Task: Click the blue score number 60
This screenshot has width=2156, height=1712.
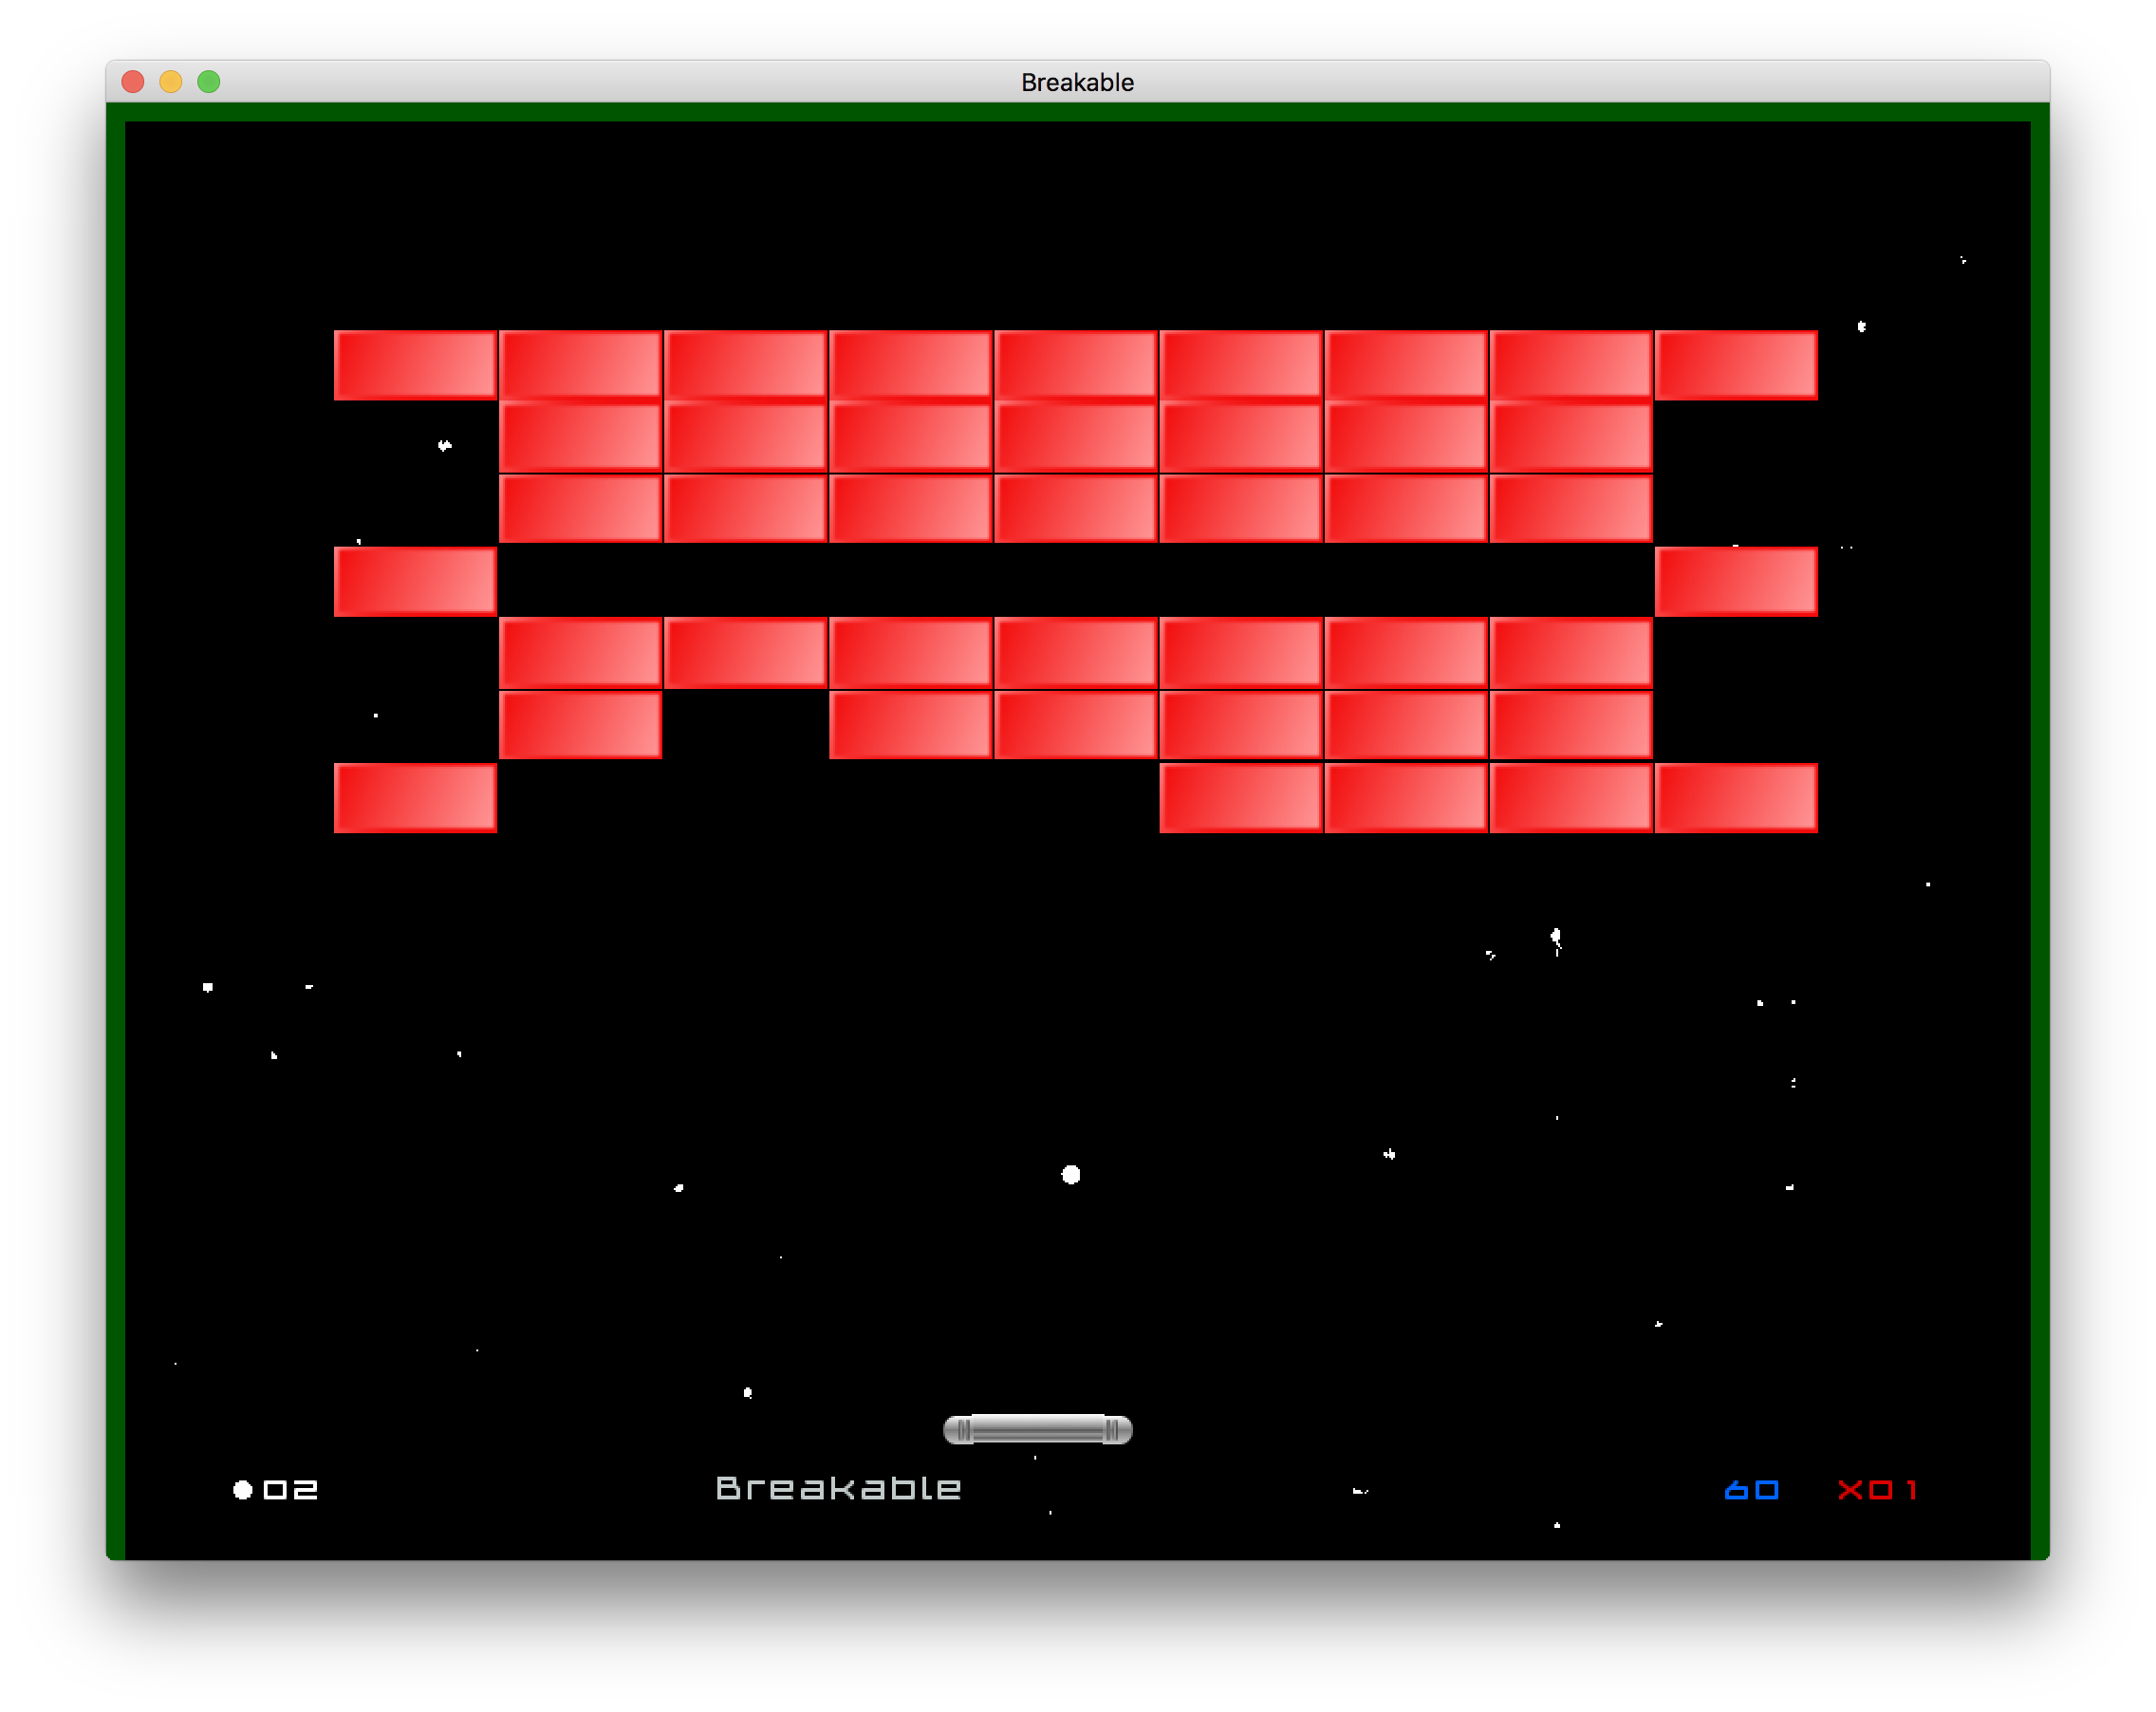Action: pyautogui.click(x=1751, y=1490)
